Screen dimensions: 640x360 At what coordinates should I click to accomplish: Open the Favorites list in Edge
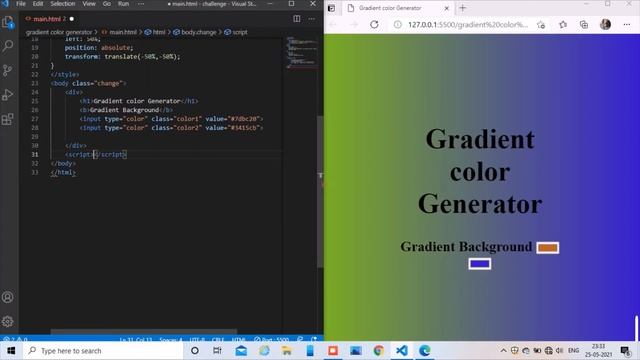coord(563,24)
